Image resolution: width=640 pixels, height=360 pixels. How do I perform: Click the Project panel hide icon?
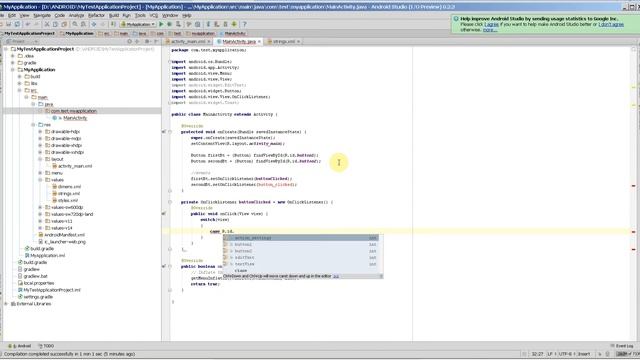point(156,41)
